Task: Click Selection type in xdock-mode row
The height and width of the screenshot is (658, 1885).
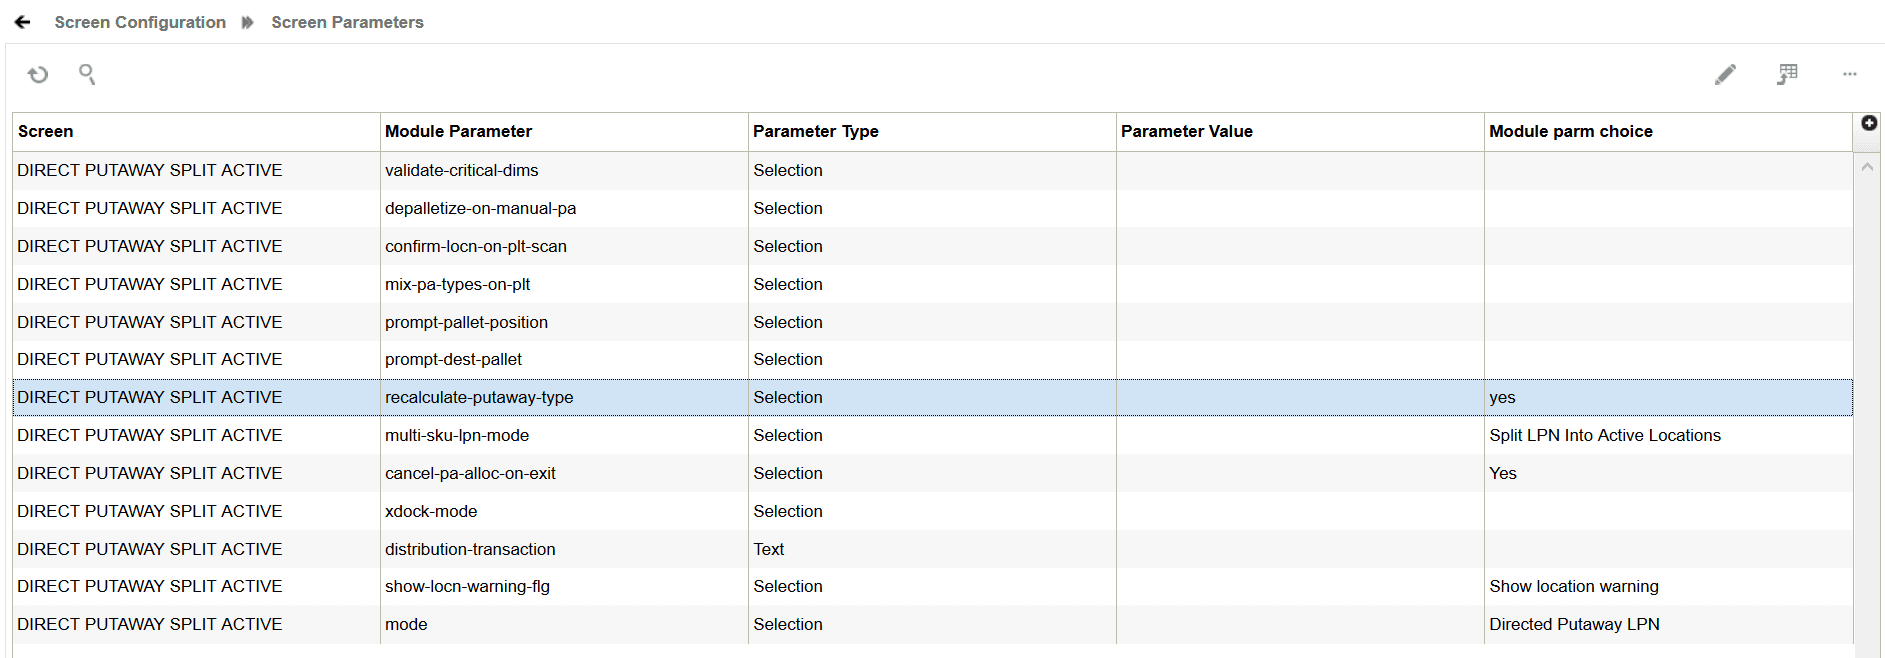Action: click(932, 511)
